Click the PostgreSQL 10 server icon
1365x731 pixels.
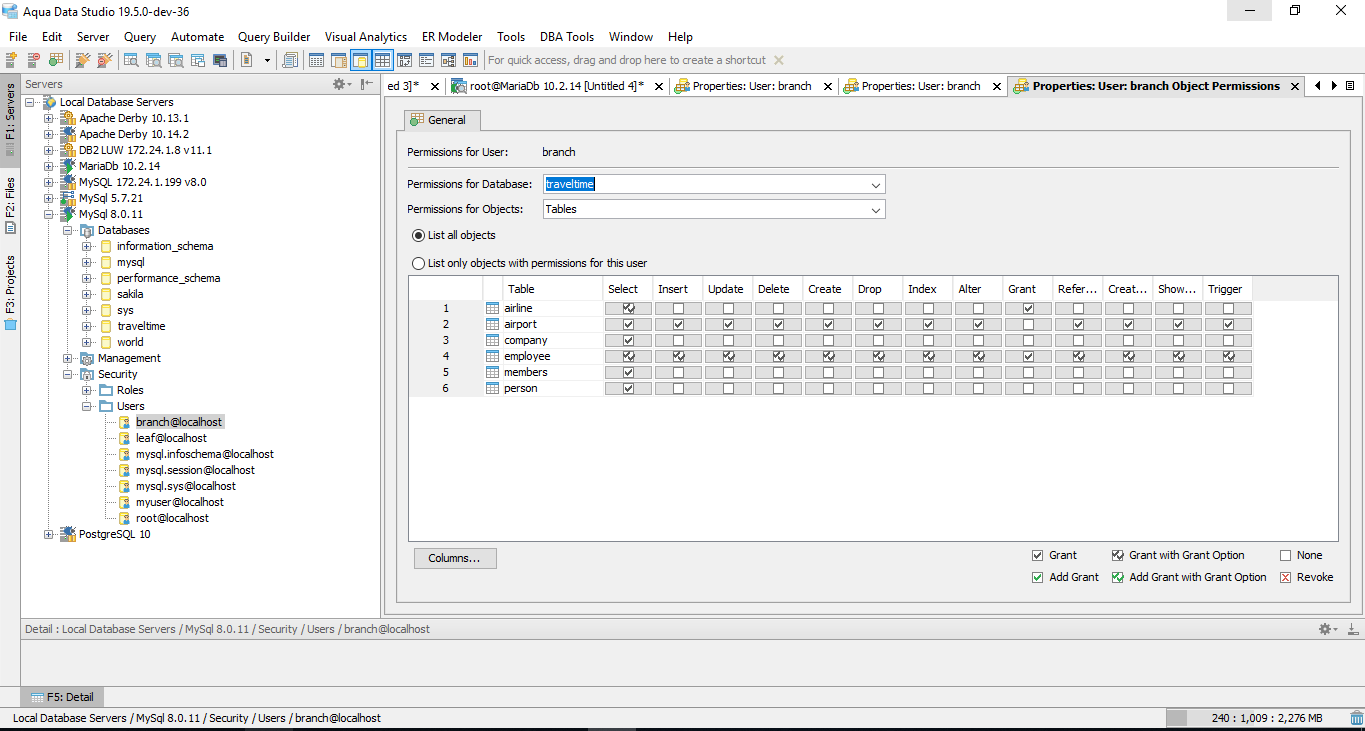[68, 534]
